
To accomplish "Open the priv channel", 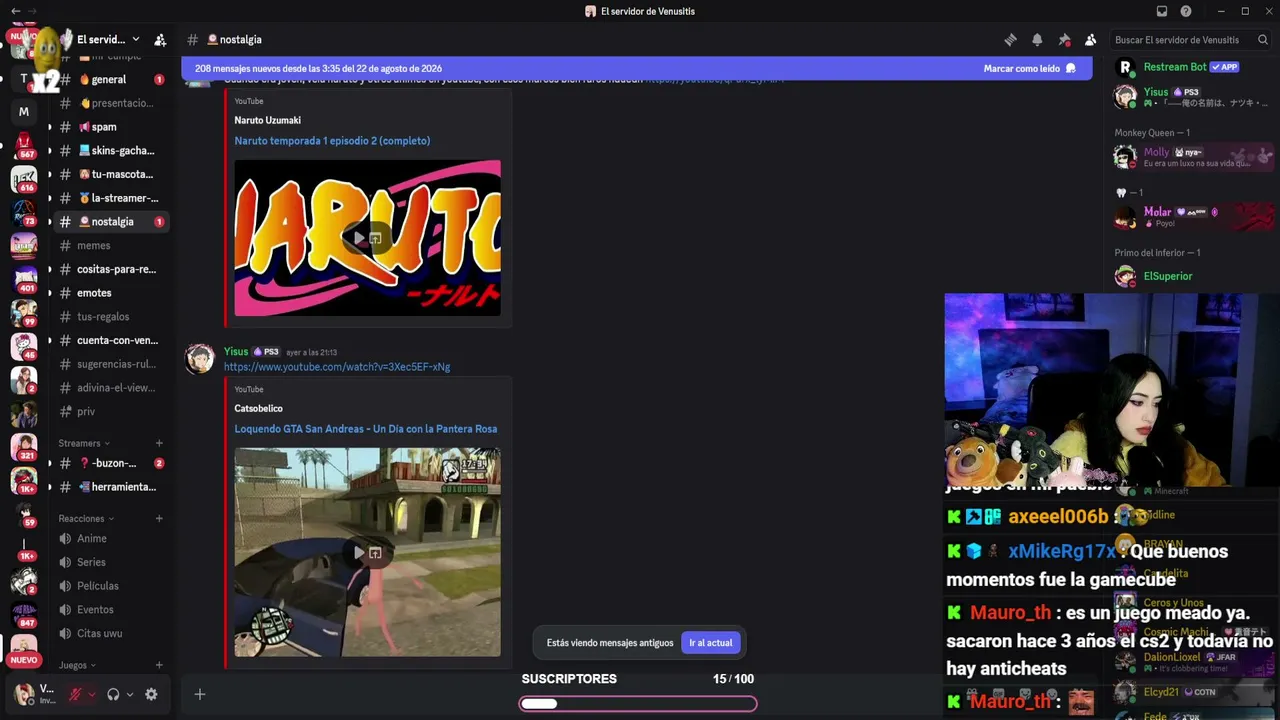I will click(108, 412).
